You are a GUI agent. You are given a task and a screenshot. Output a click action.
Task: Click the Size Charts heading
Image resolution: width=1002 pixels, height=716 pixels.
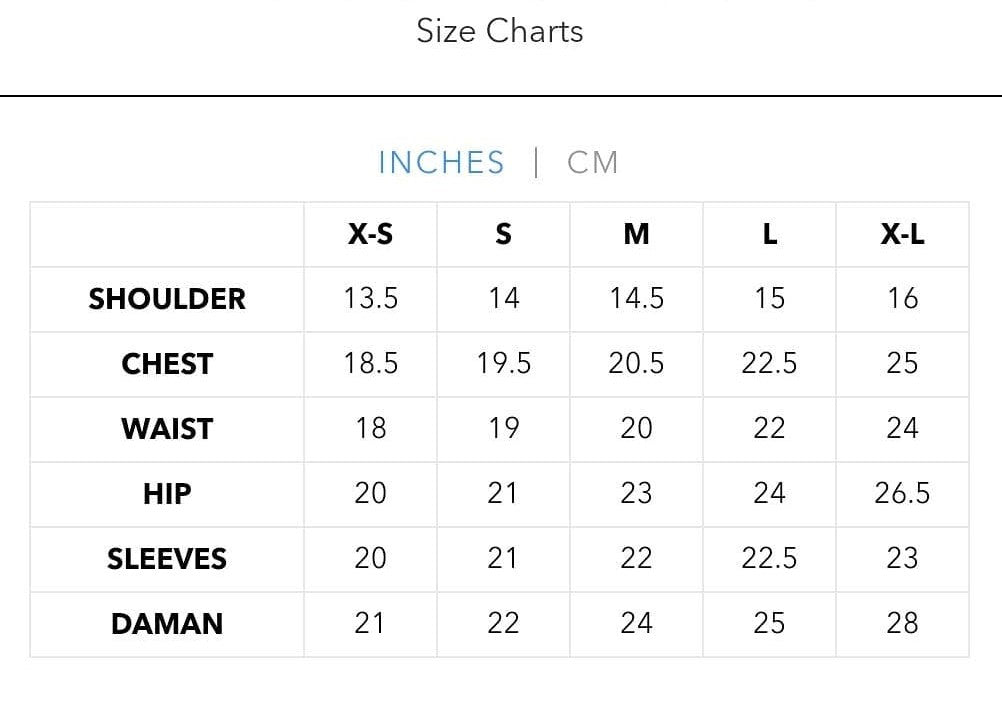pos(499,31)
